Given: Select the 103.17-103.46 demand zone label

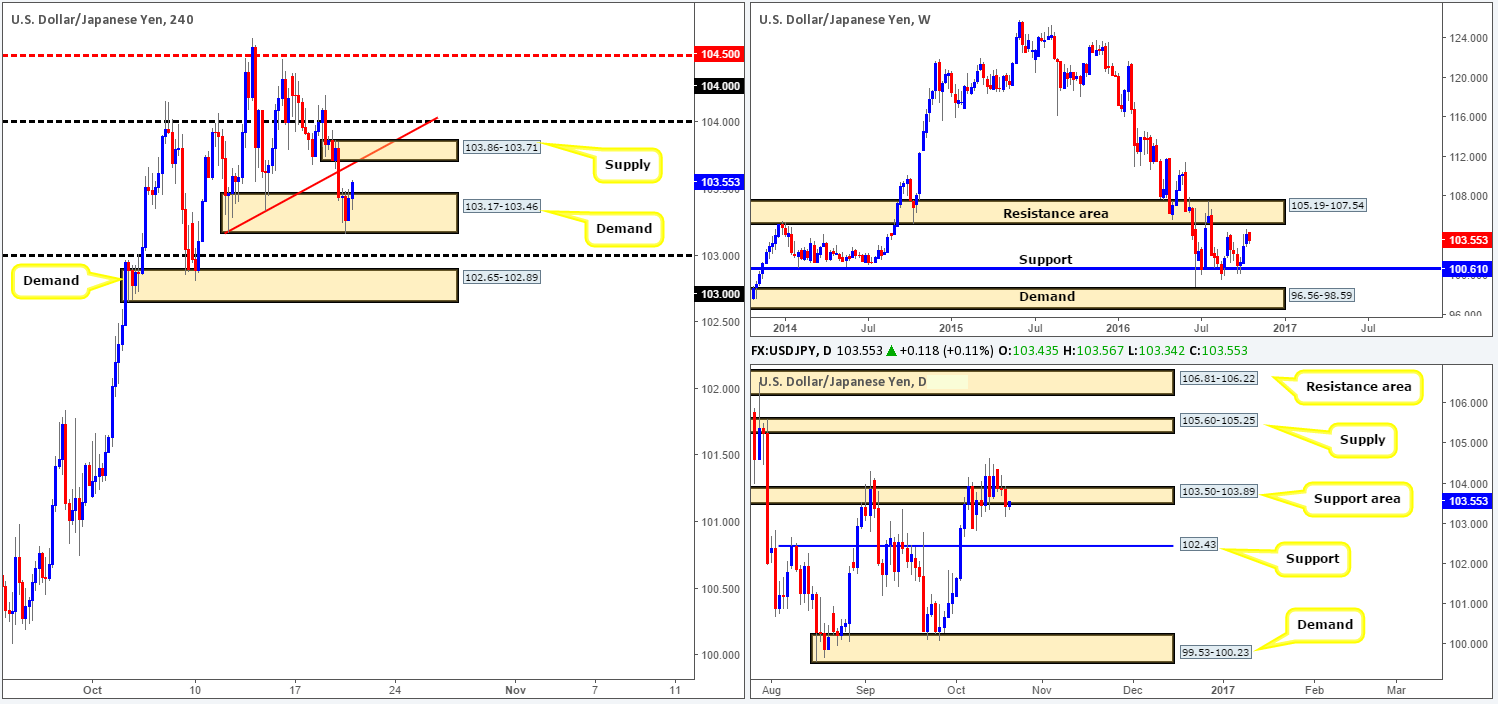Looking at the screenshot, I should click(x=501, y=207).
